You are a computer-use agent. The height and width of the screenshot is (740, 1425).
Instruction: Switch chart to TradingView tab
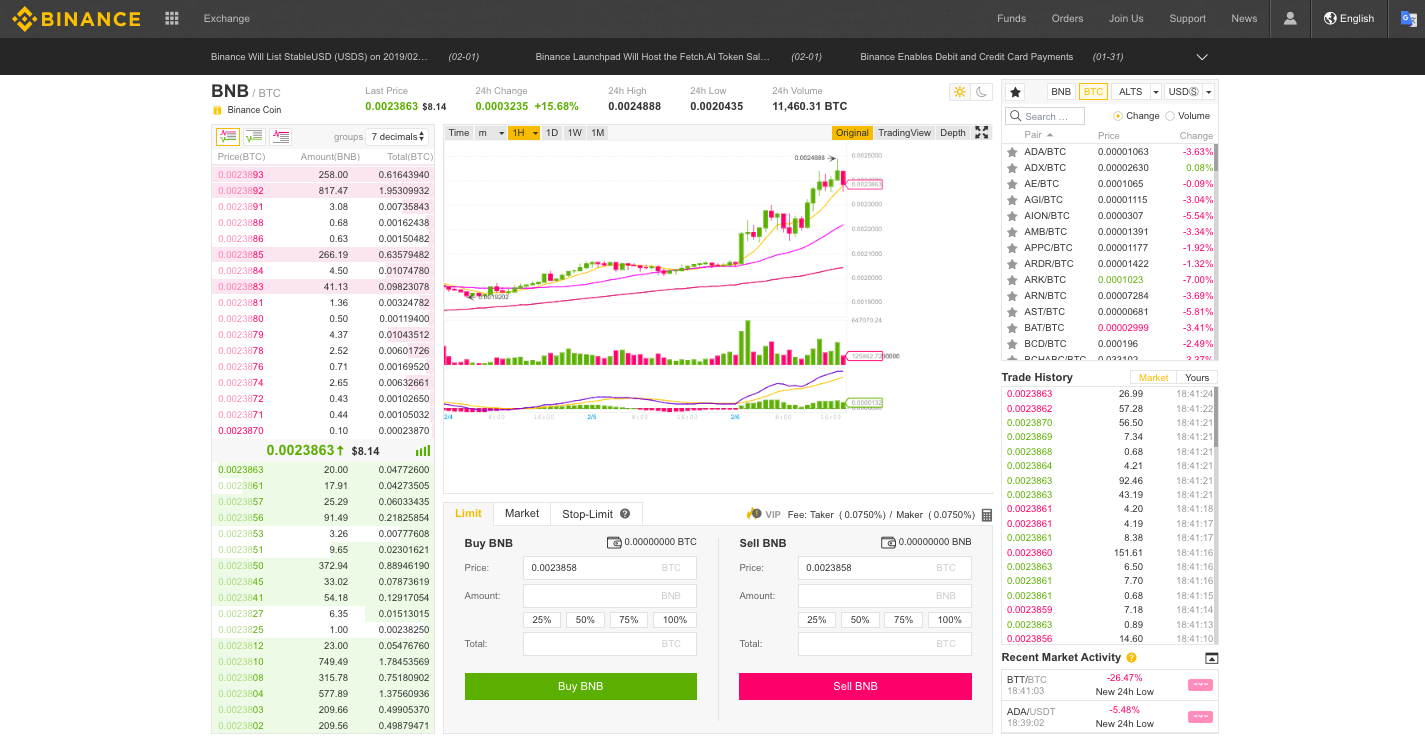[x=904, y=133]
